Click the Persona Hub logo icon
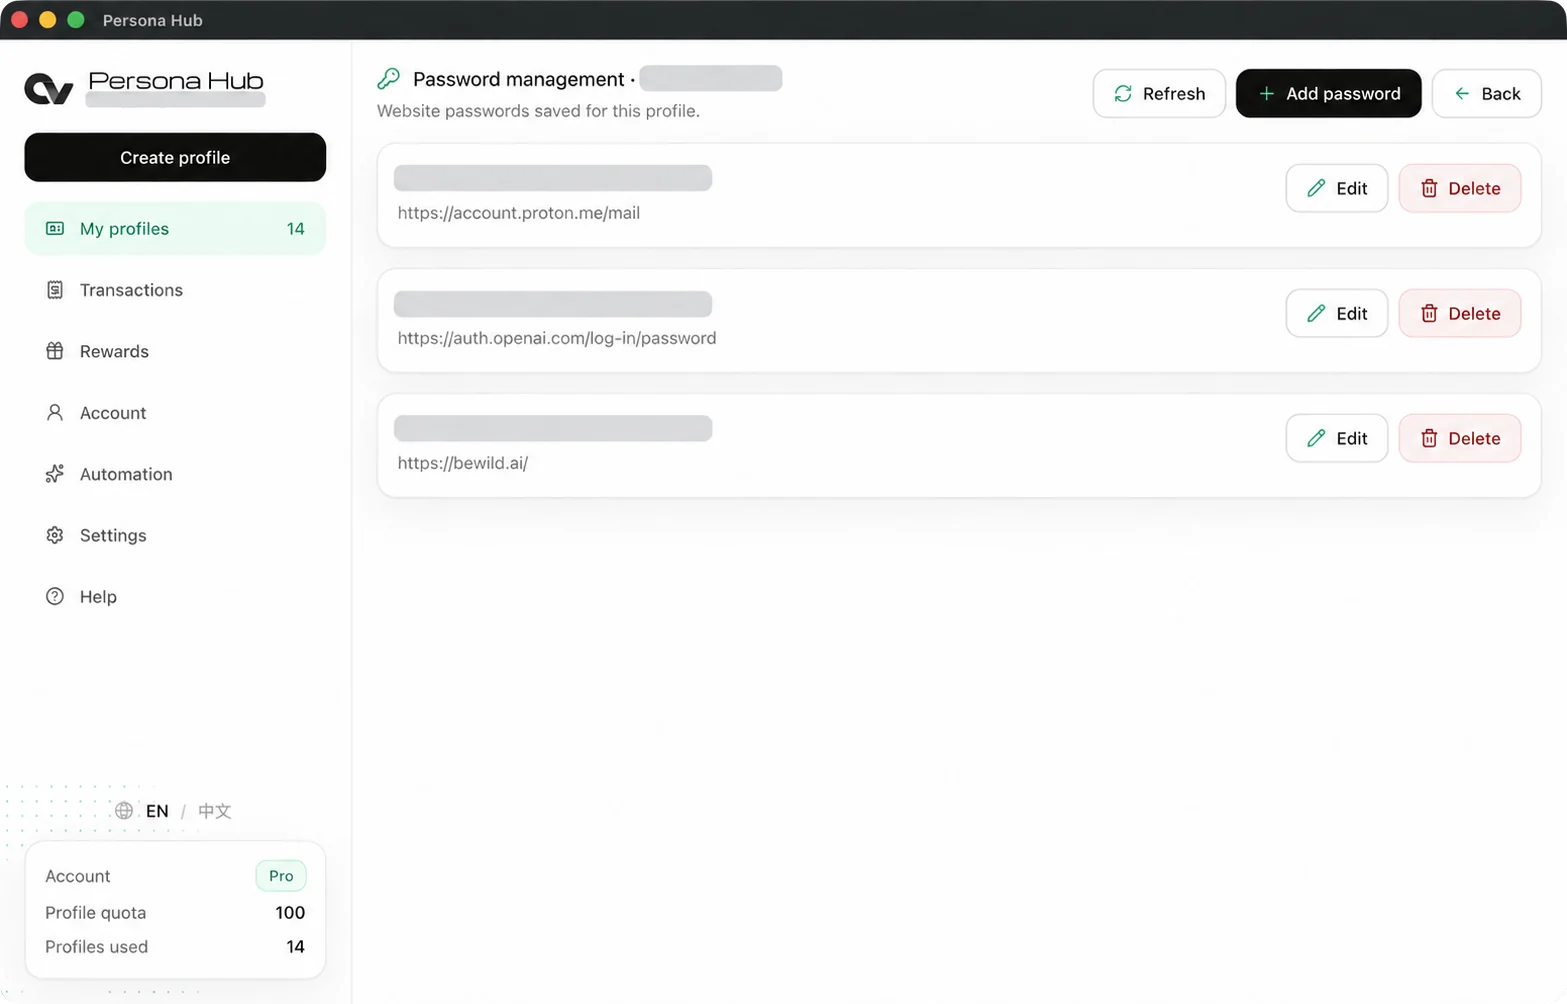 pyautogui.click(x=48, y=89)
